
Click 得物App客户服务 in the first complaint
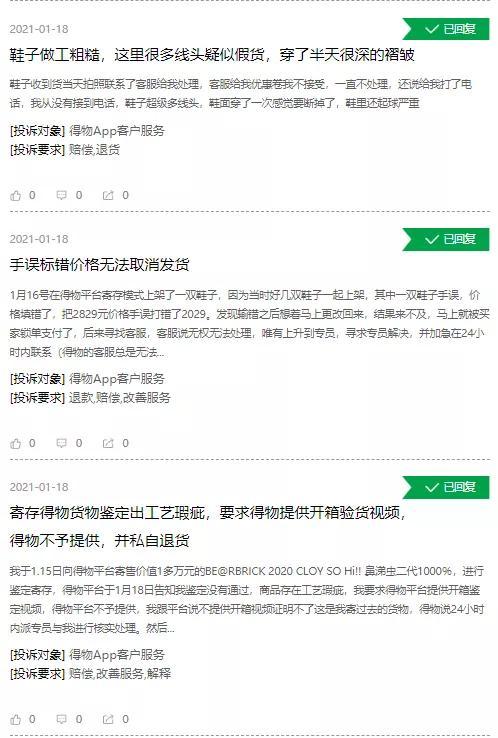tap(117, 131)
